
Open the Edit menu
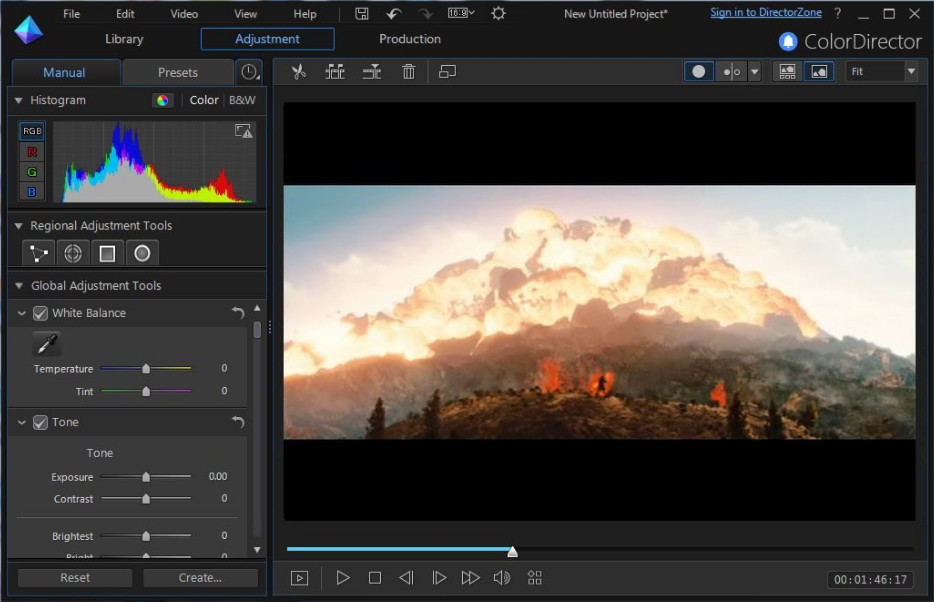click(x=124, y=14)
